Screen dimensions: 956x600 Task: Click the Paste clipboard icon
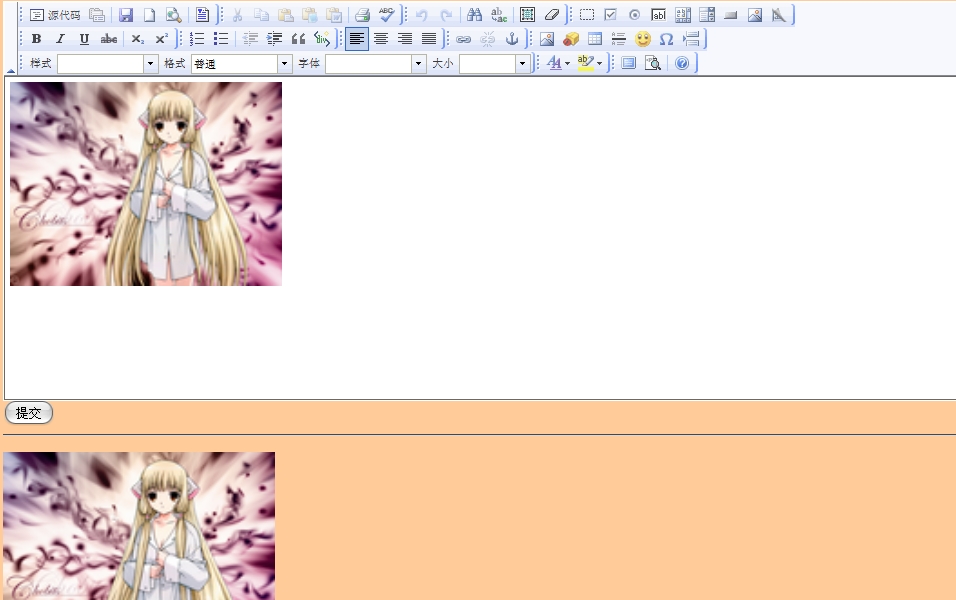(285, 15)
